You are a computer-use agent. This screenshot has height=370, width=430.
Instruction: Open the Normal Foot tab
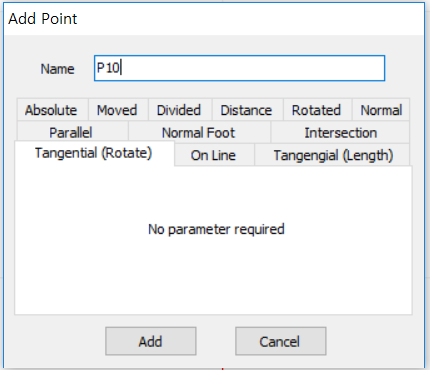pyautogui.click(x=199, y=132)
